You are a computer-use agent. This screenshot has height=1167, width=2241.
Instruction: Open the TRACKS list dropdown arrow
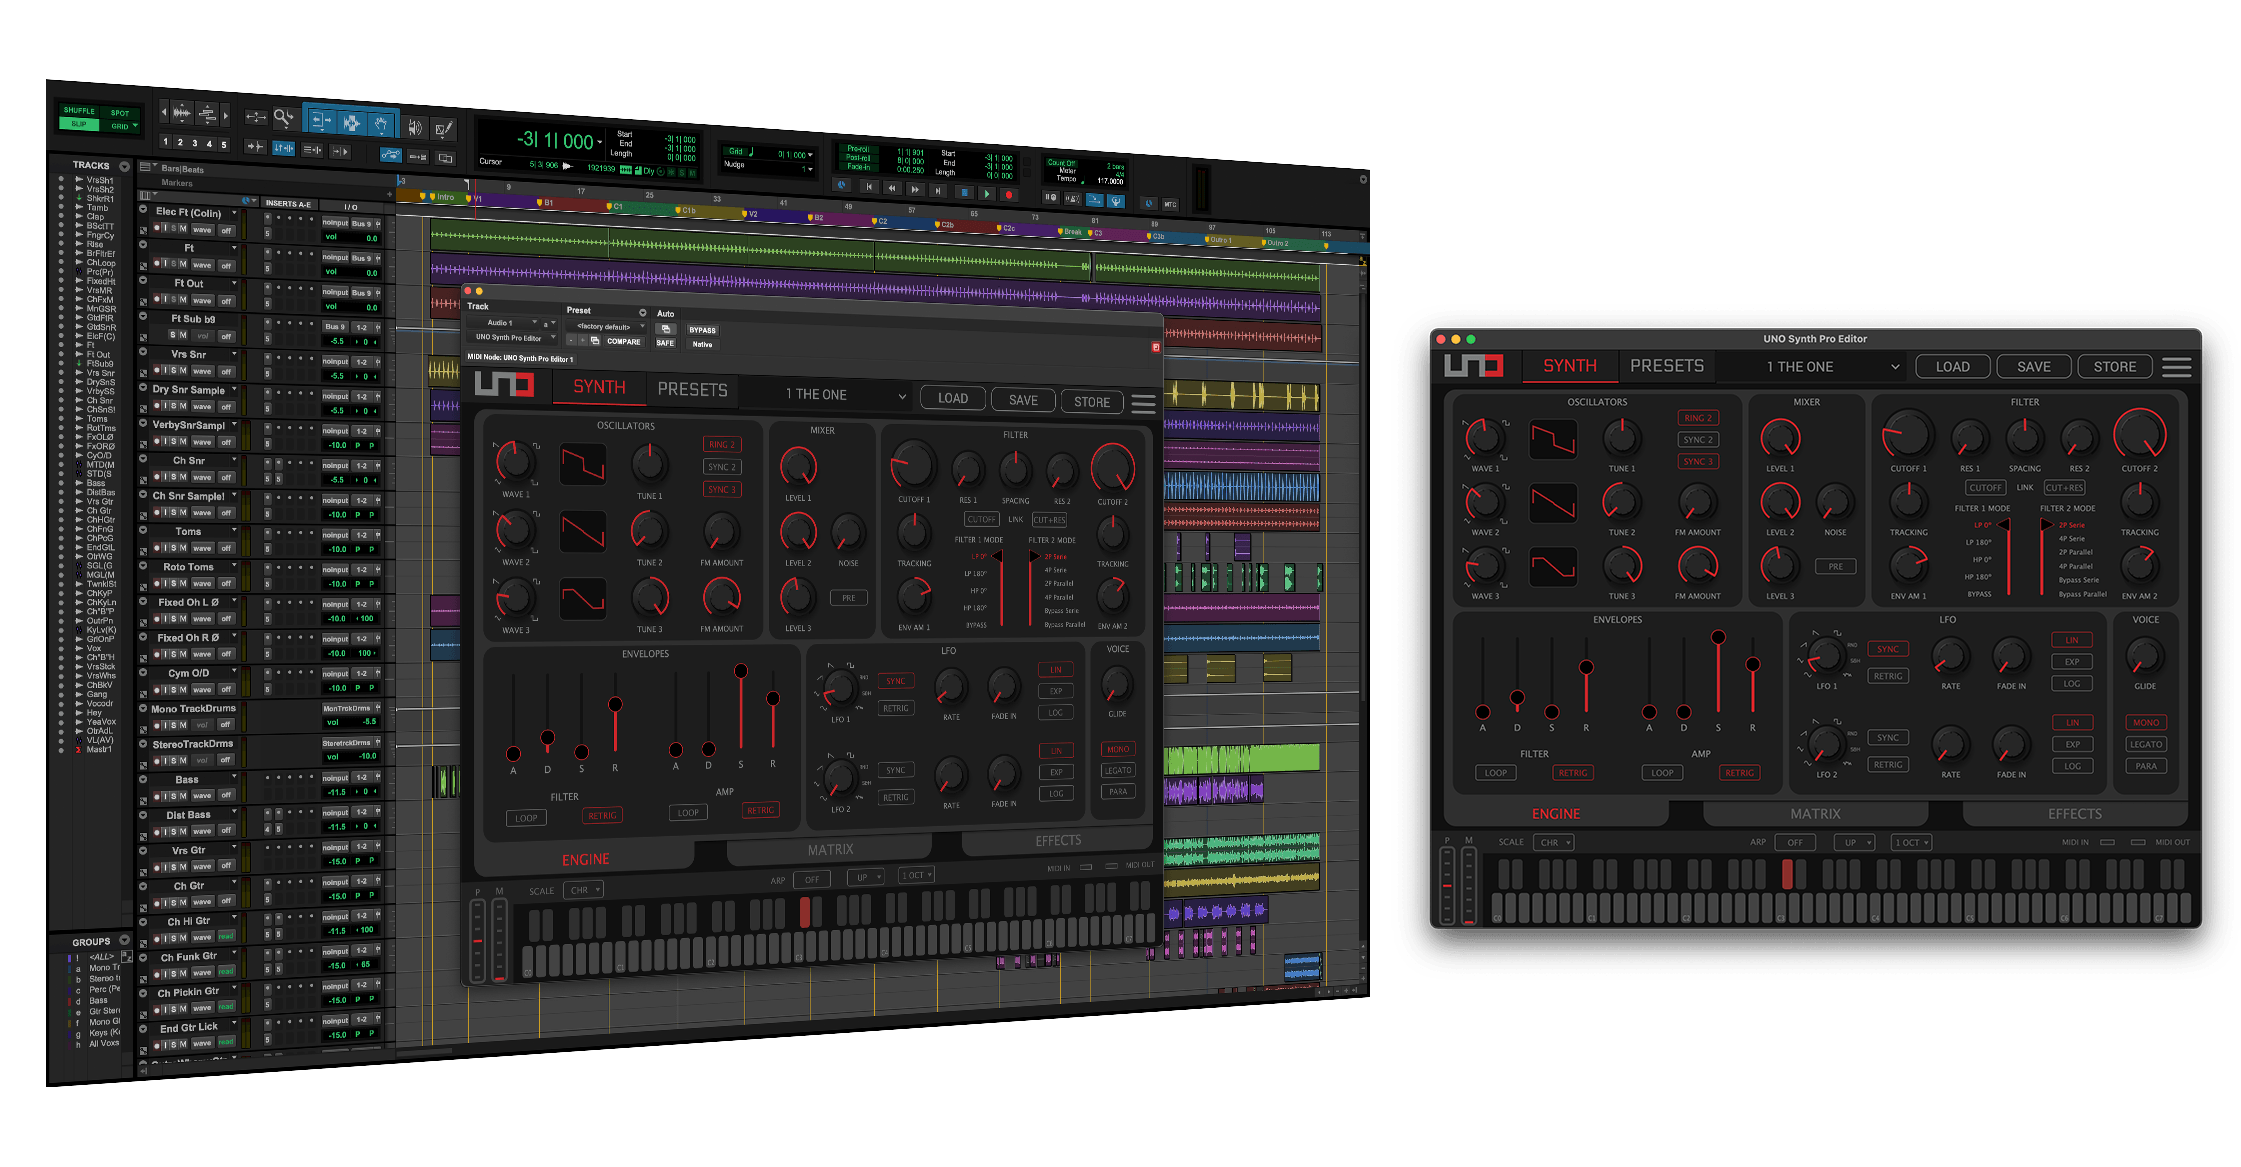coord(125,166)
